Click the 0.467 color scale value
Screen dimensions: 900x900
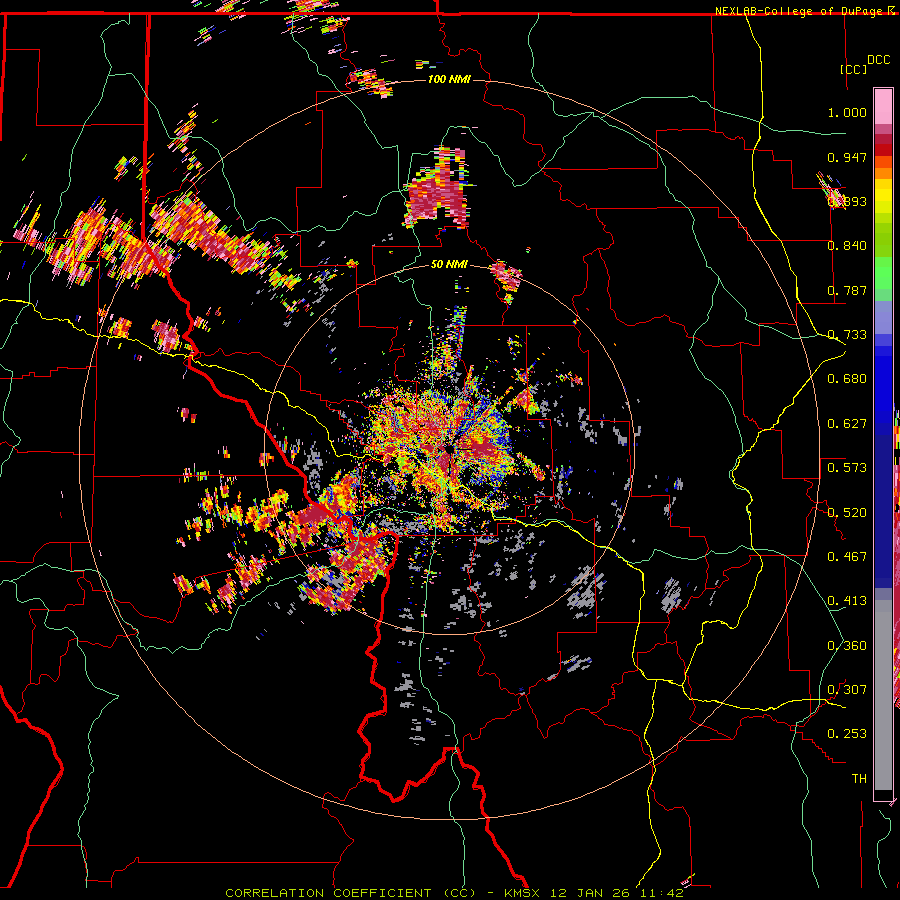pos(847,557)
